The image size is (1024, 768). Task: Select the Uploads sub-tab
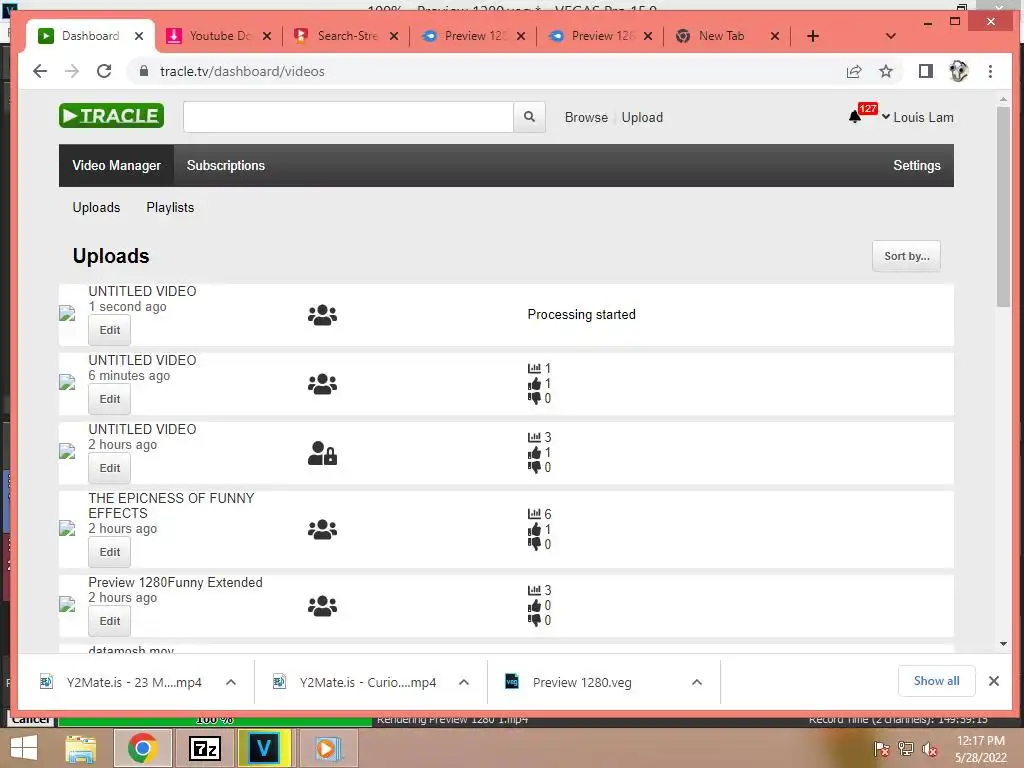[x=96, y=207]
